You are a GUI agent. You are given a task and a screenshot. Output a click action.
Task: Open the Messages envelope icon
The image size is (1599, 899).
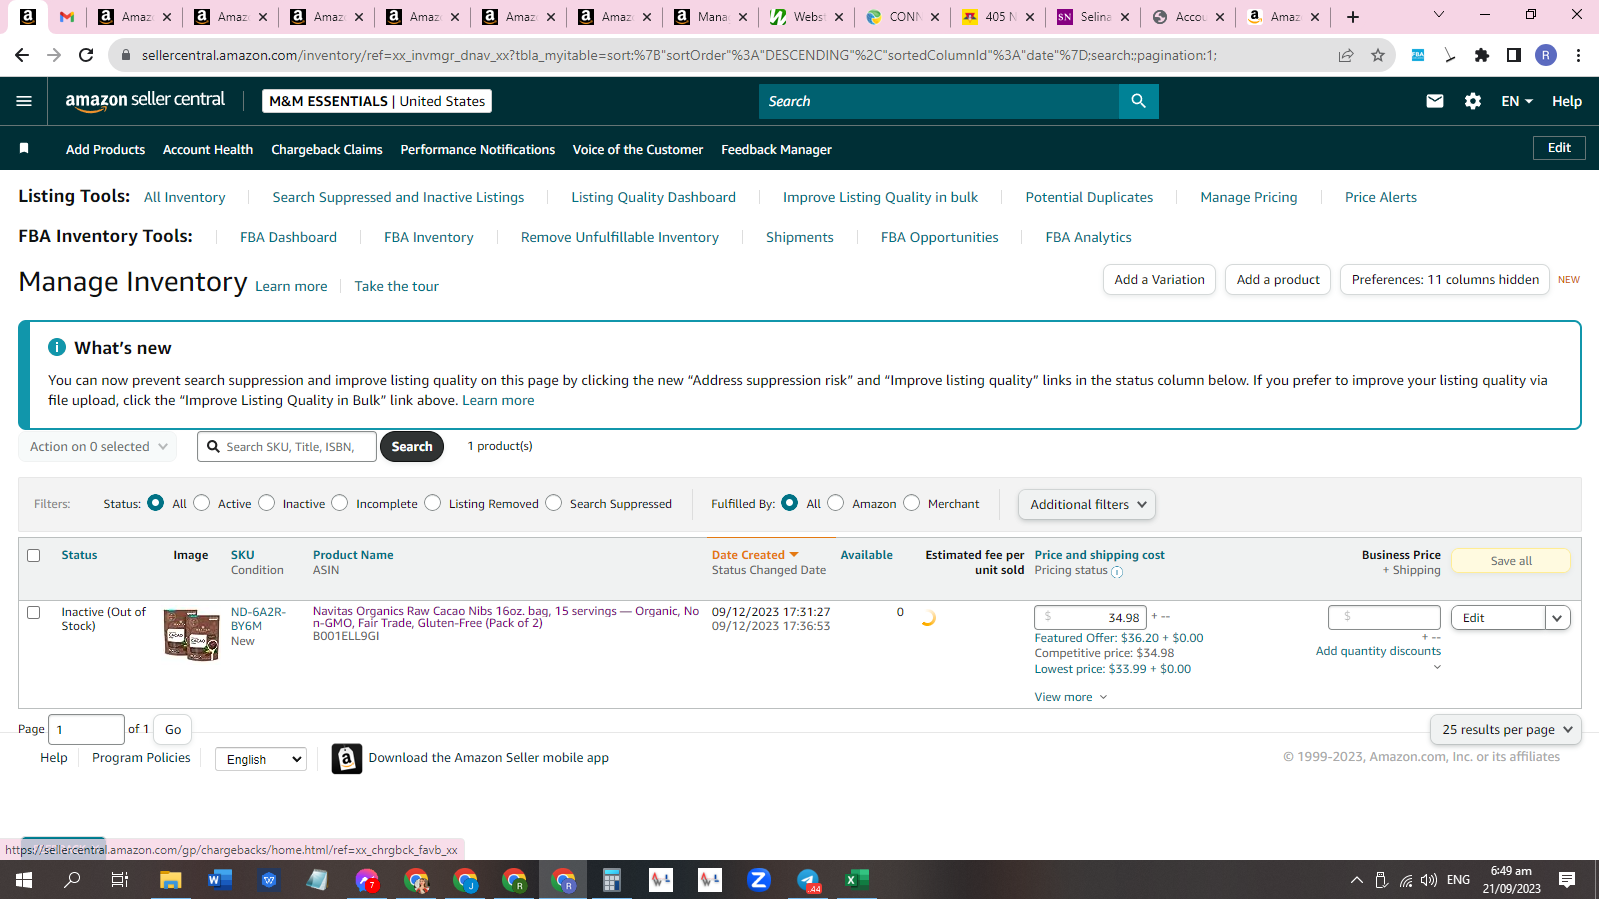pyautogui.click(x=1434, y=101)
